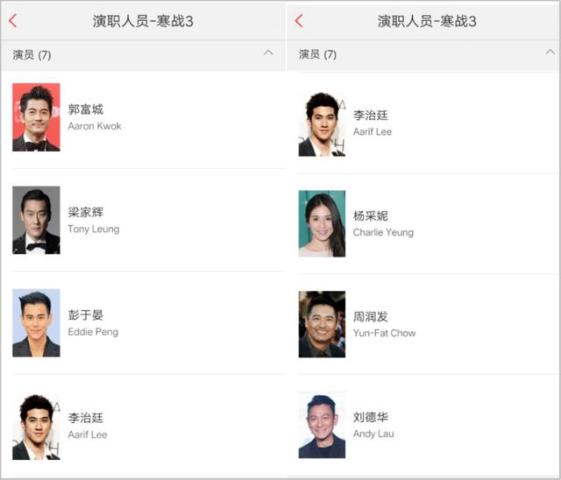Open 周润发 Yun-Fat Chow profile photo
Image resolution: width=561 pixels, height=480 pixels.
322,324
